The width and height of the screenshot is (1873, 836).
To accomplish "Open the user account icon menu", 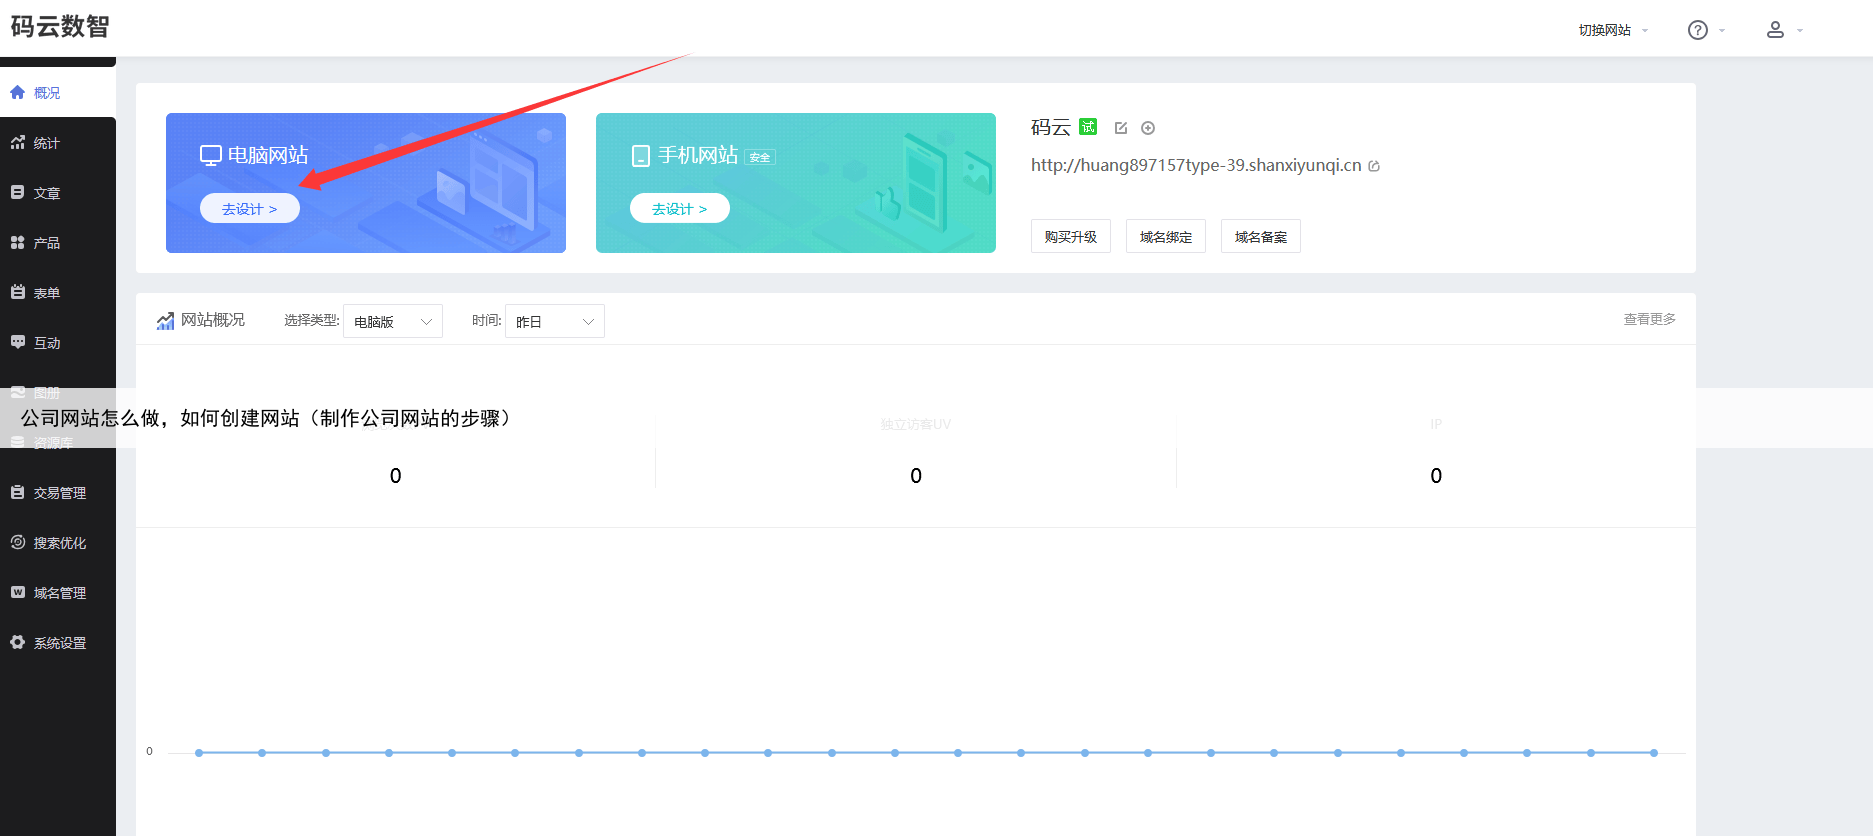I will (1775, 30).
